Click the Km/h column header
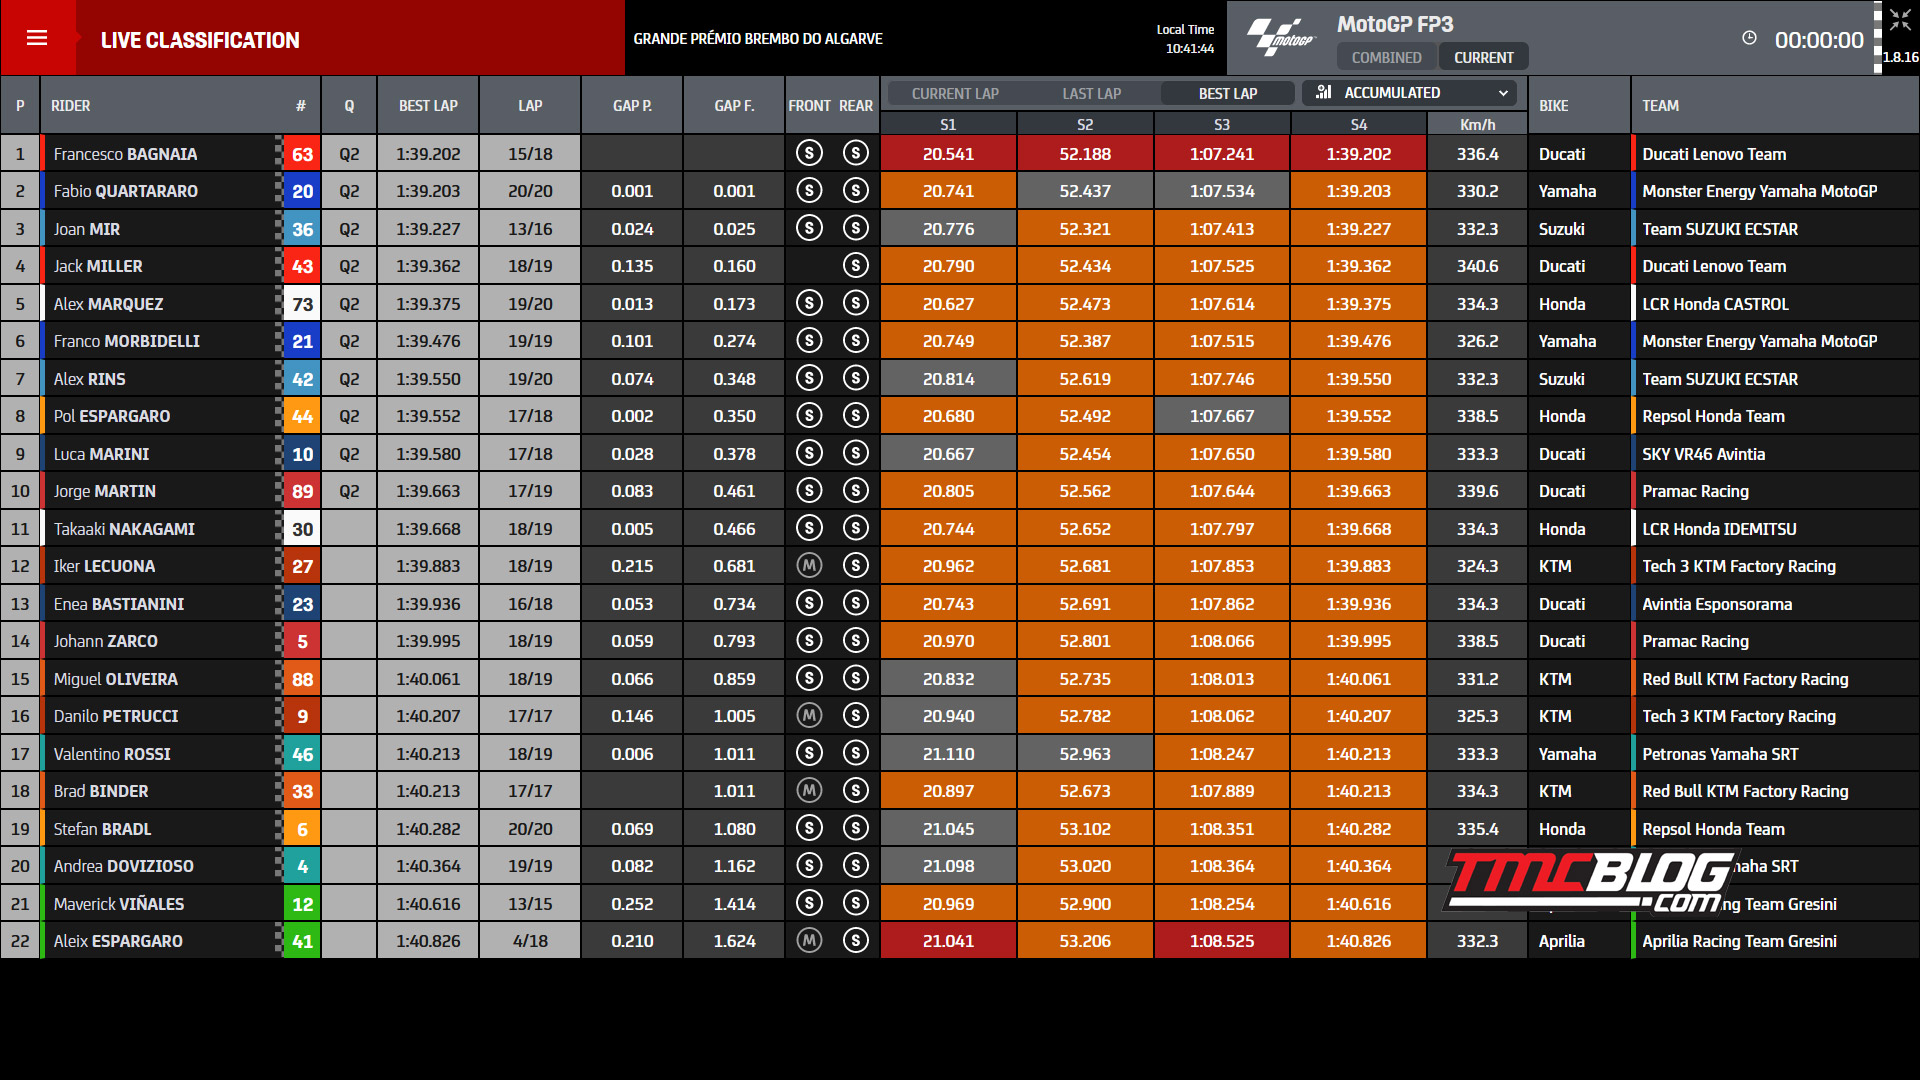1920x1080 pixels. (1477, 125)
